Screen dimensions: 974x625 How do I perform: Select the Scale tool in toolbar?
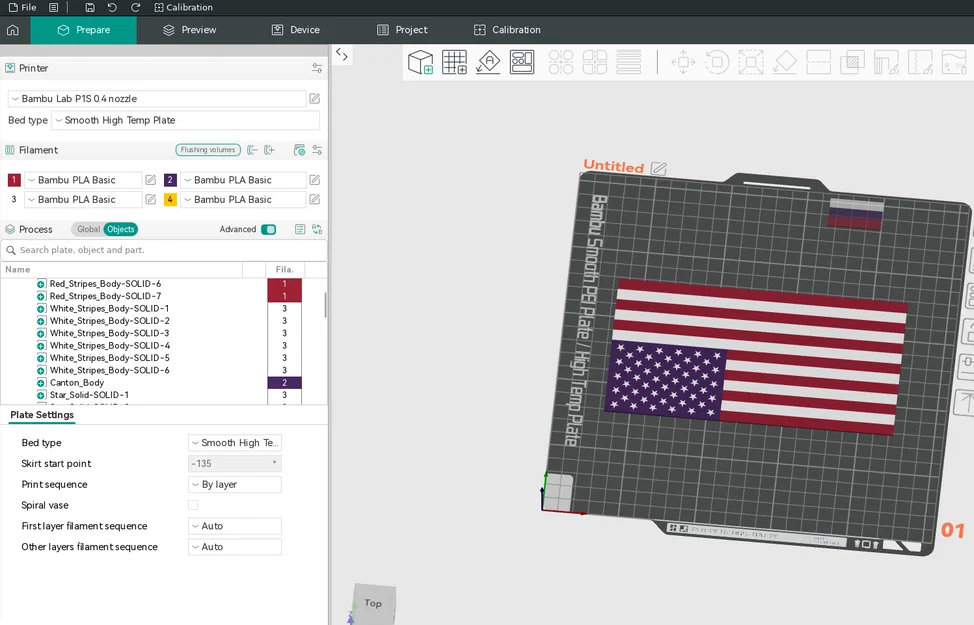tap(751, 62)
